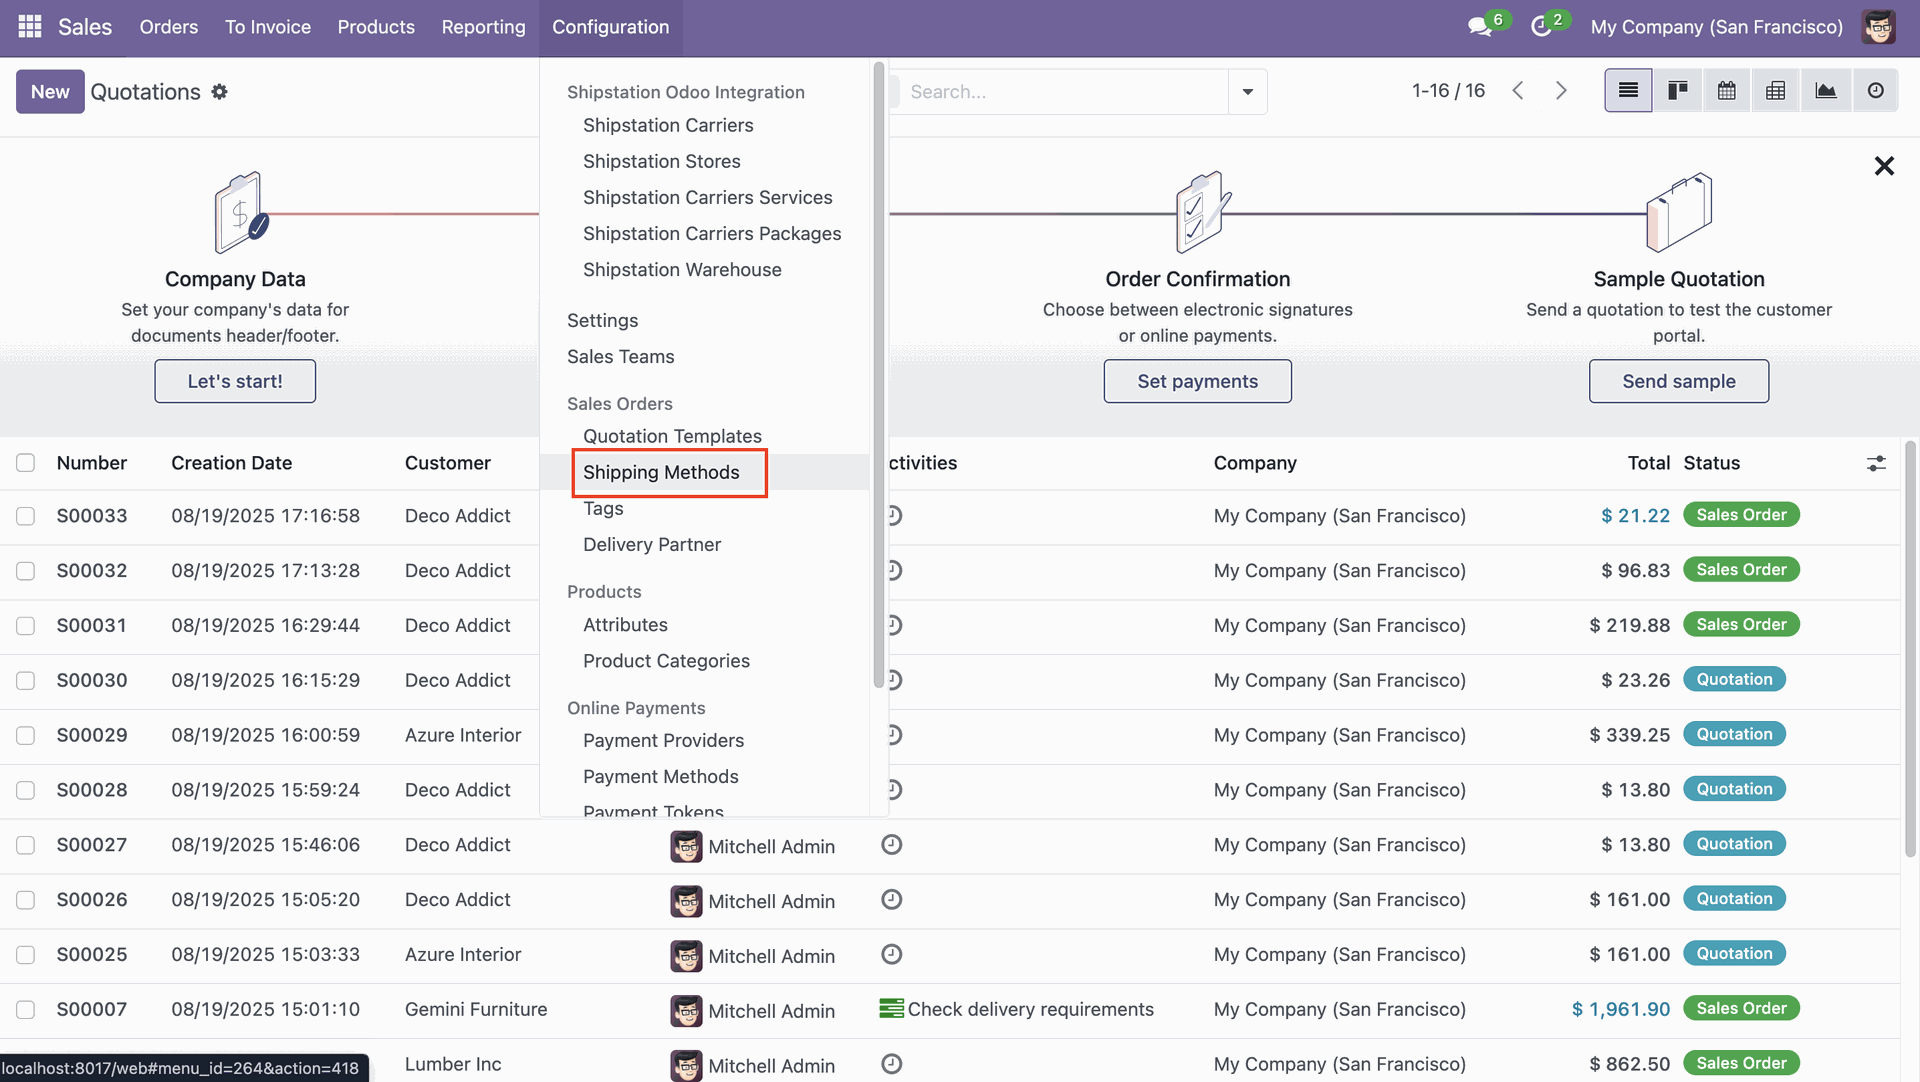Switch to pivot table view

[x=1775, y=91]
